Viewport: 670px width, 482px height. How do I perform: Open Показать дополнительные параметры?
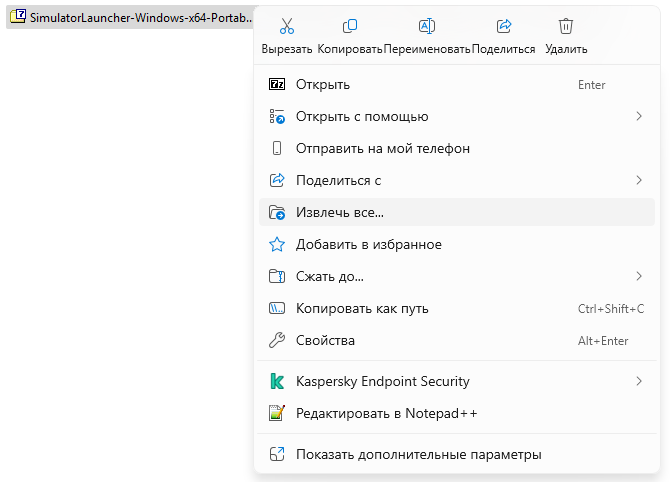418,454
